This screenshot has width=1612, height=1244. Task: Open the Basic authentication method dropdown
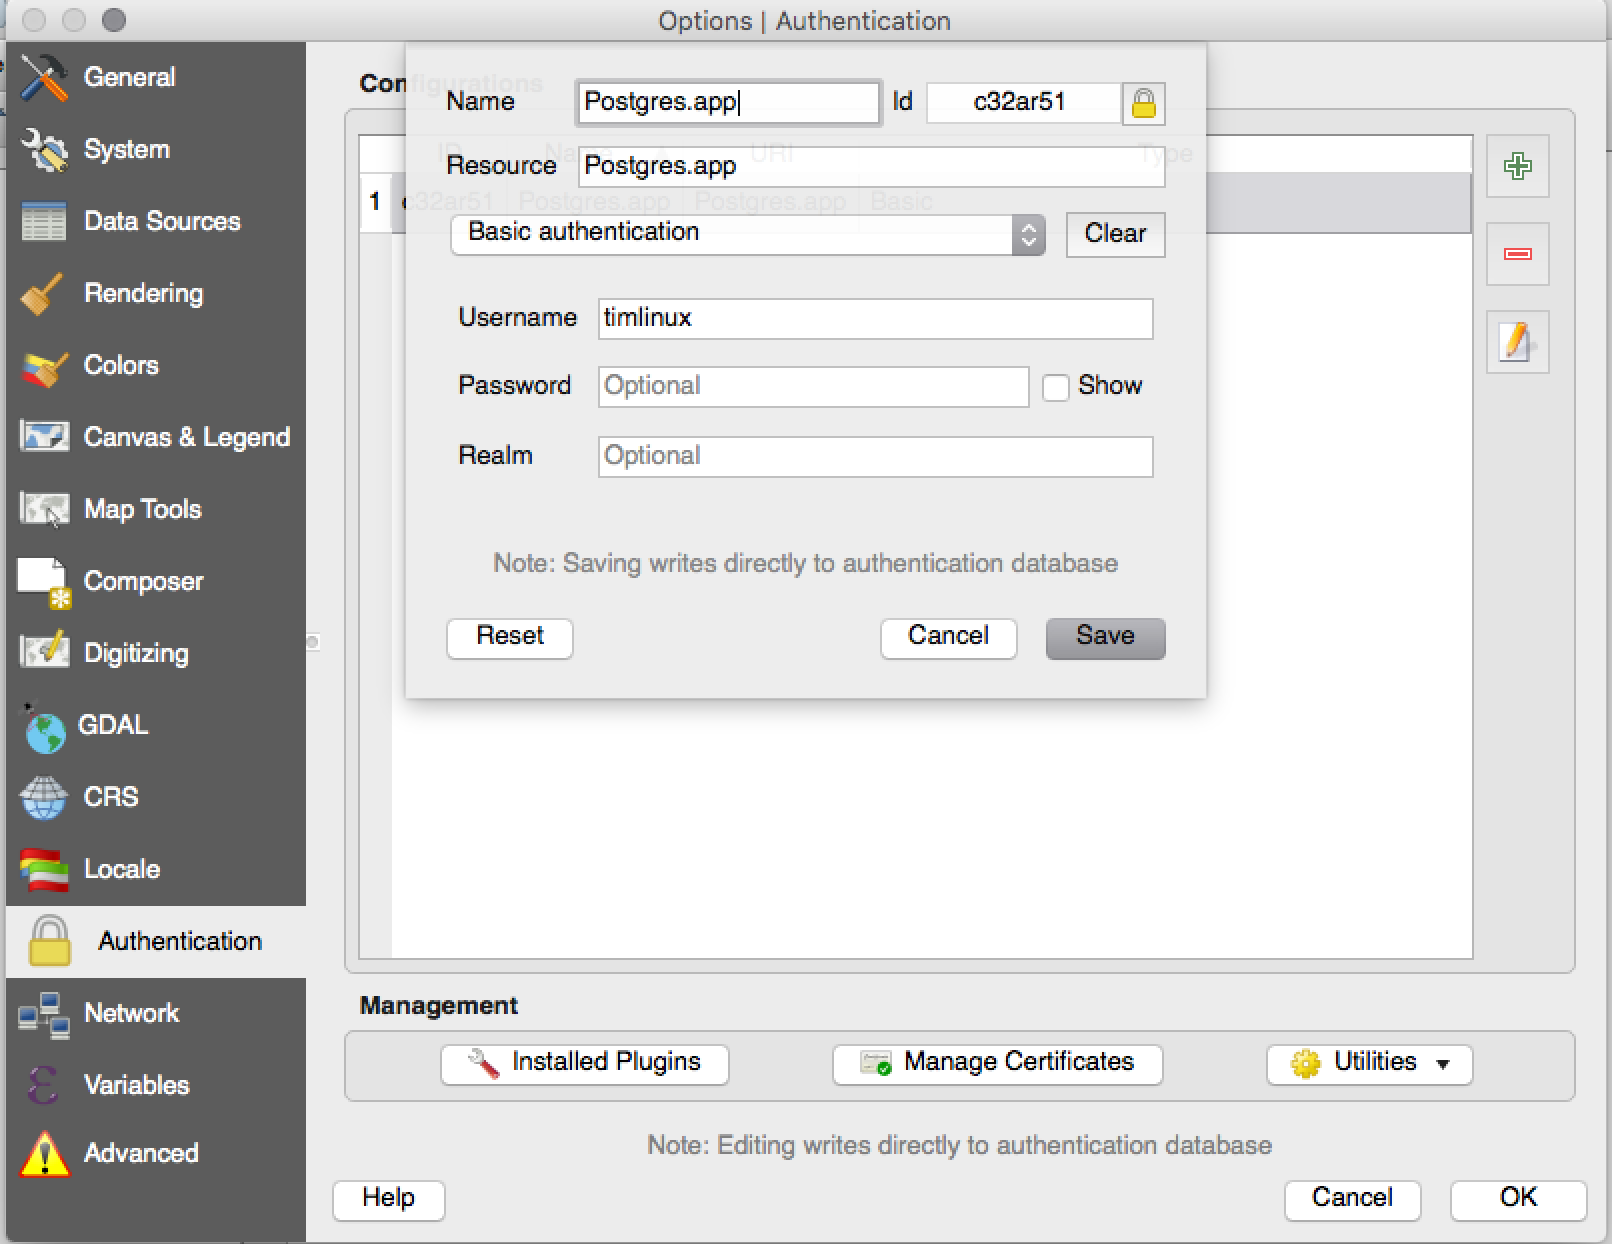point(747,235)
